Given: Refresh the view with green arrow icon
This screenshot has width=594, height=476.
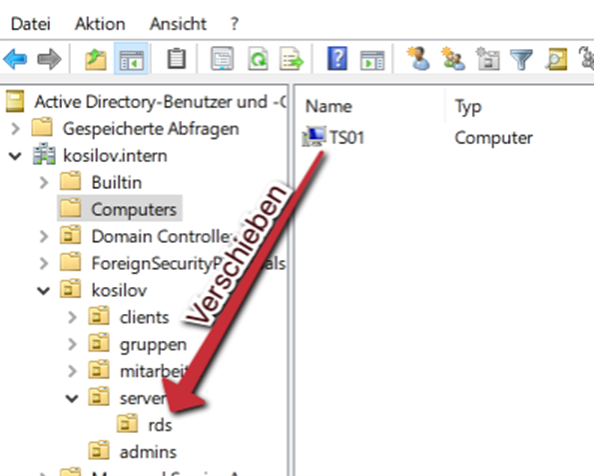Looking at the screenshot, I should click(258, 59).
